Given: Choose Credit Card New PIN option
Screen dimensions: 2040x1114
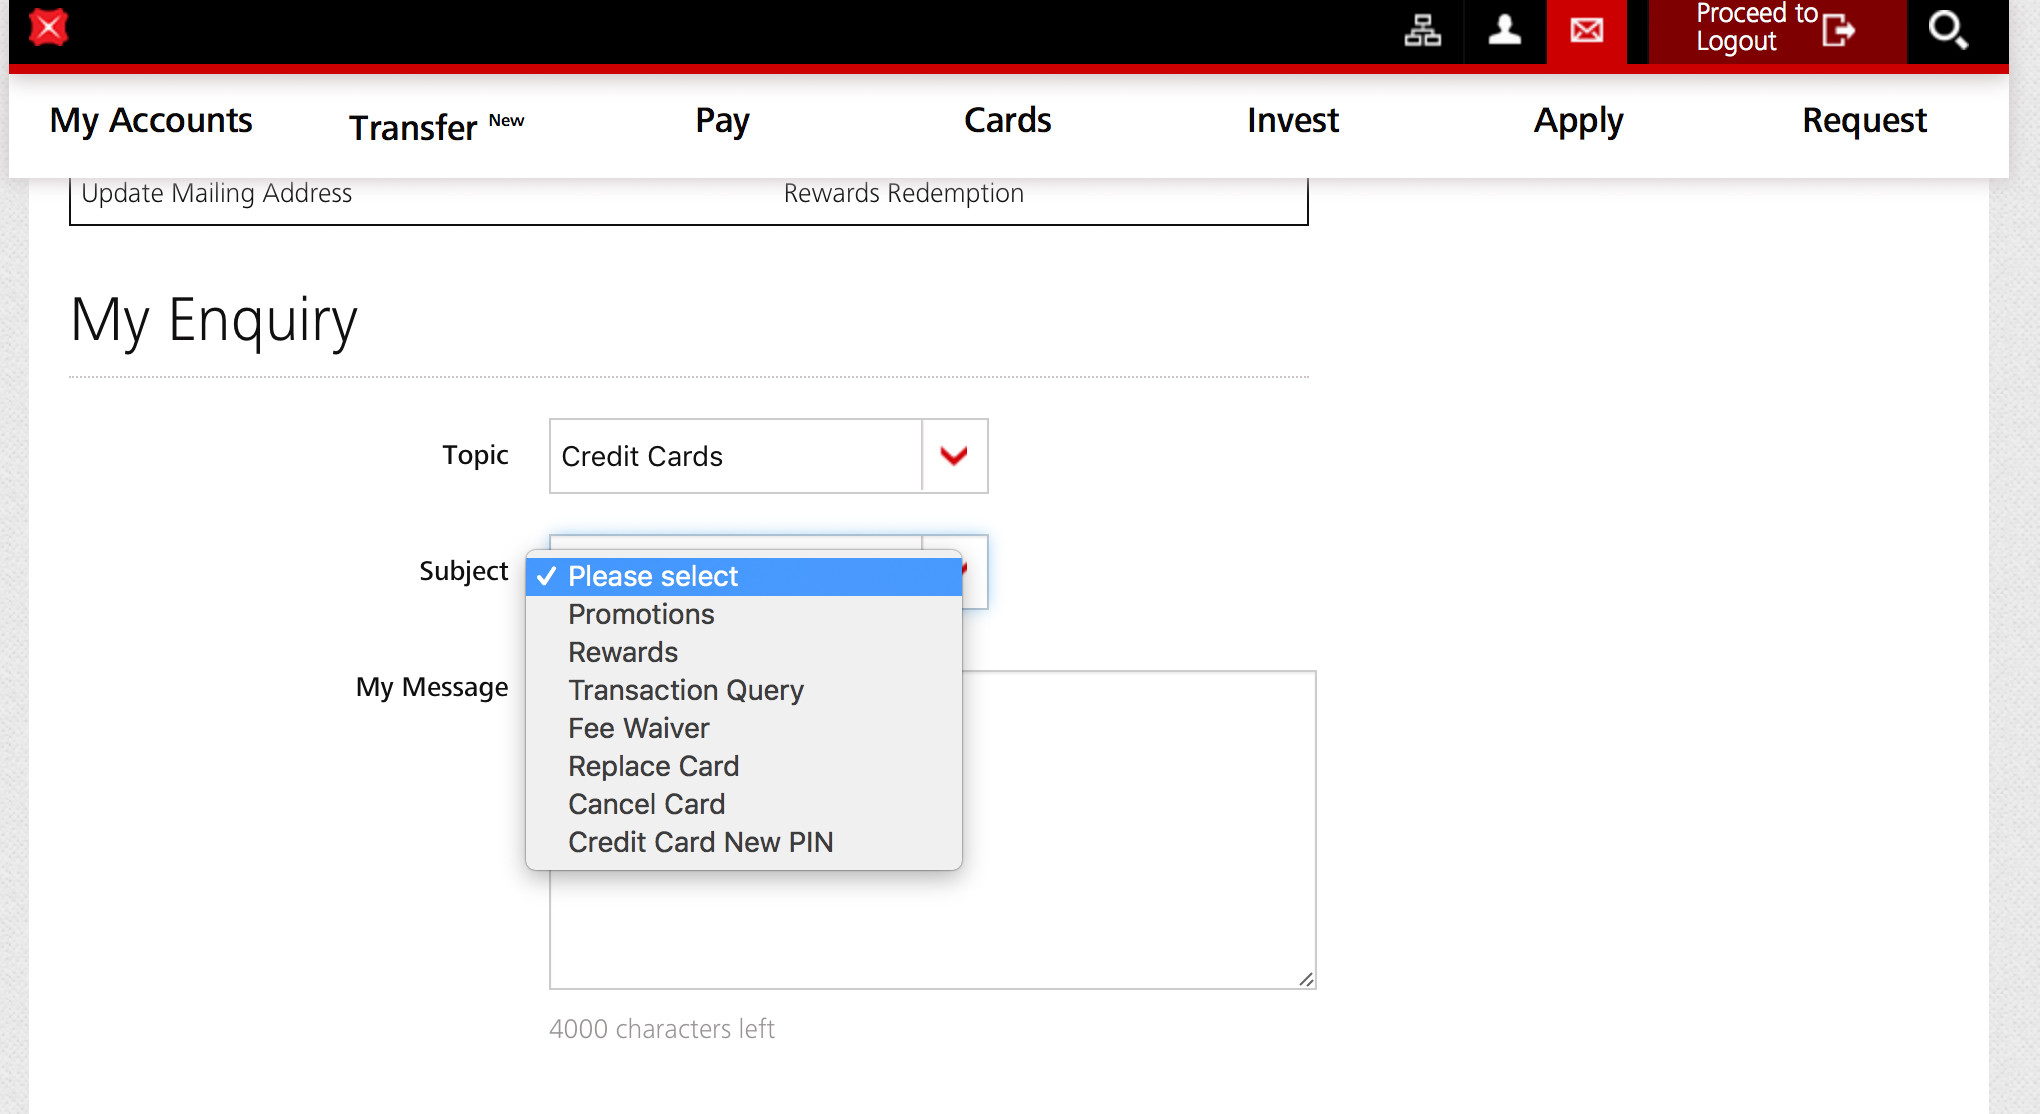Looking at the screenshot, I should 744,843.
